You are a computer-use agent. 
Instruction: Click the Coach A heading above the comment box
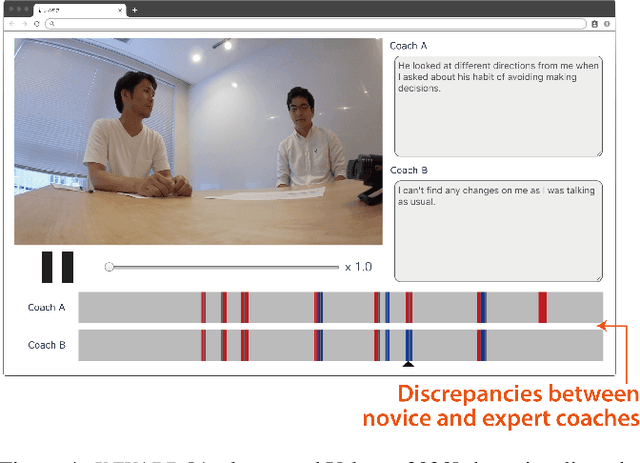tap(409, 46)
